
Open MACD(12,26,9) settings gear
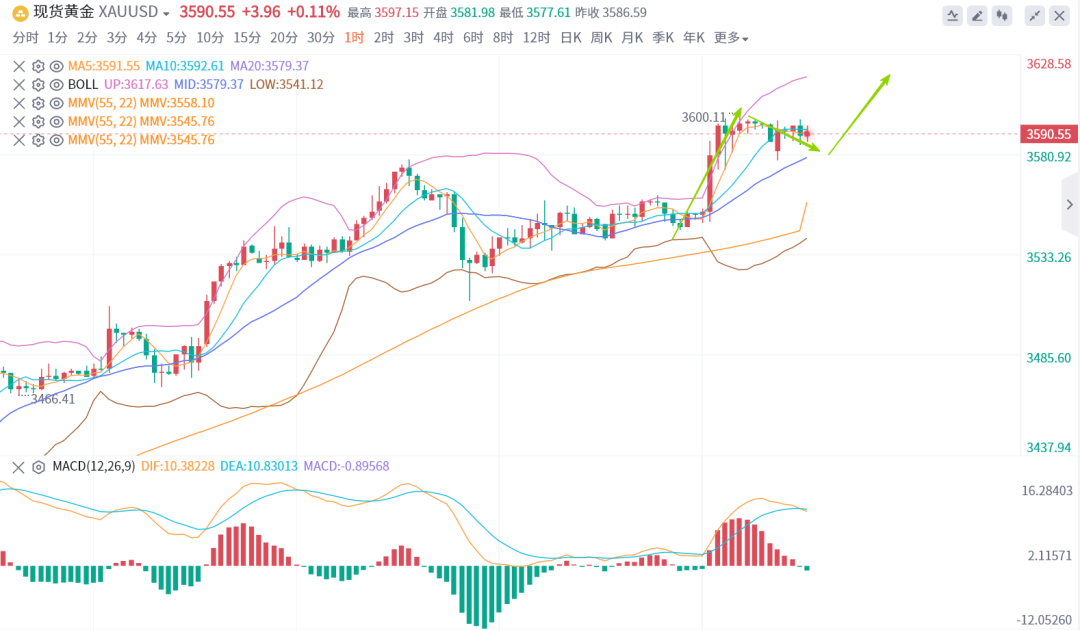(x=38, y=466)
